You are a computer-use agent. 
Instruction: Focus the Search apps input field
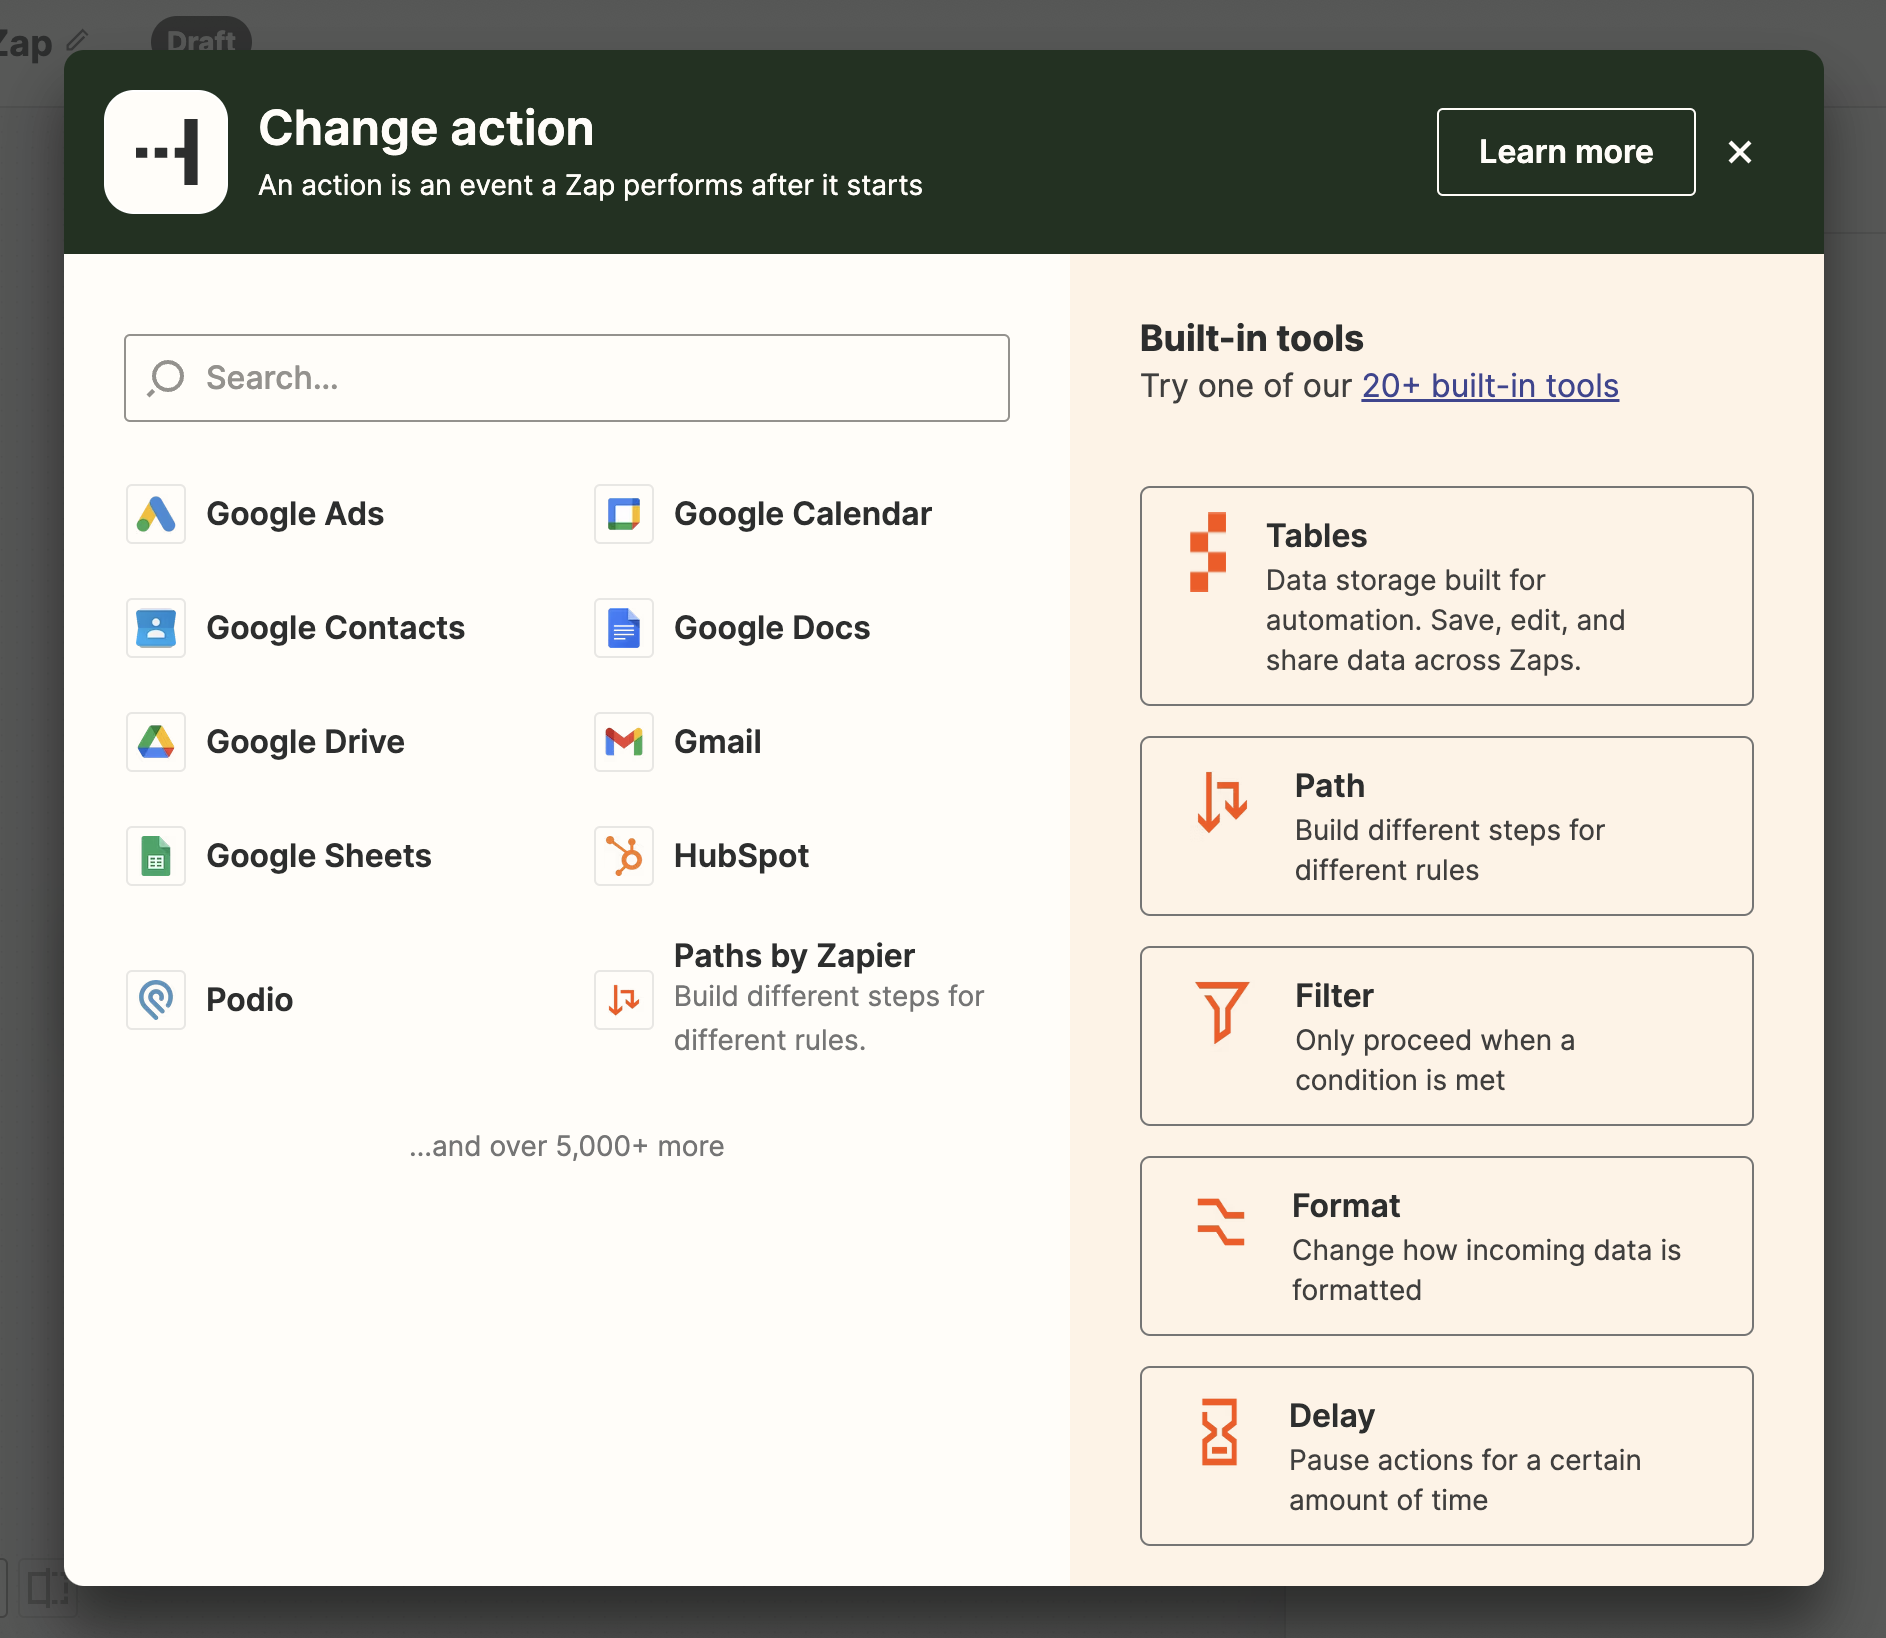(567, 378)
